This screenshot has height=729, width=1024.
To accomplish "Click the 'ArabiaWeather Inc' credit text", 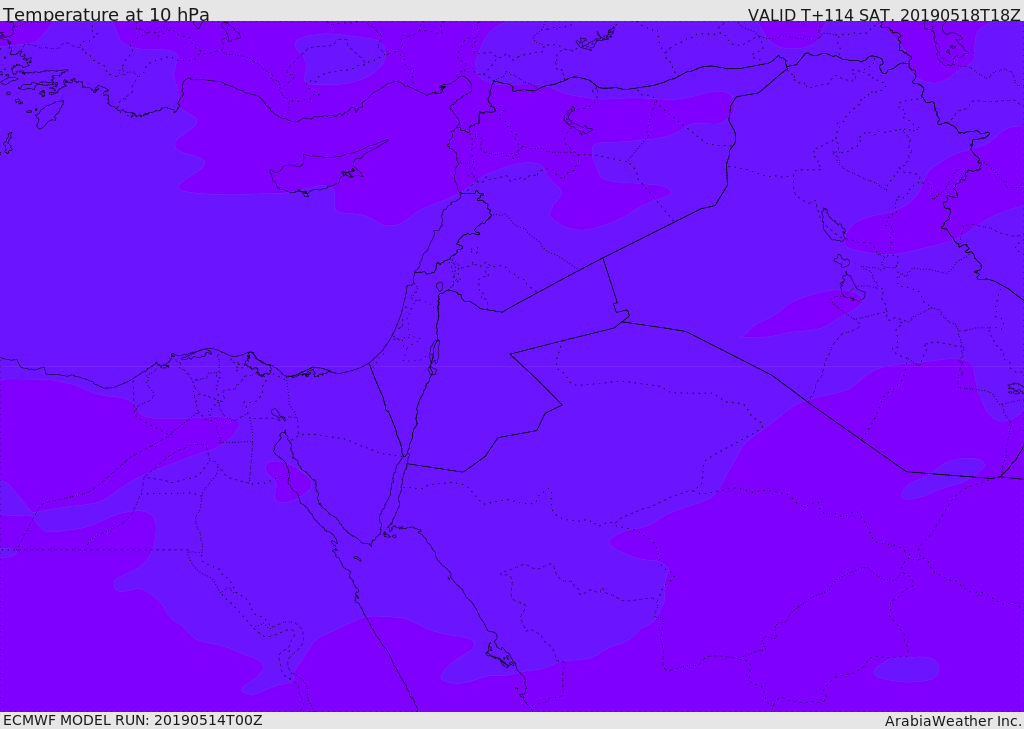I will 952,721.
